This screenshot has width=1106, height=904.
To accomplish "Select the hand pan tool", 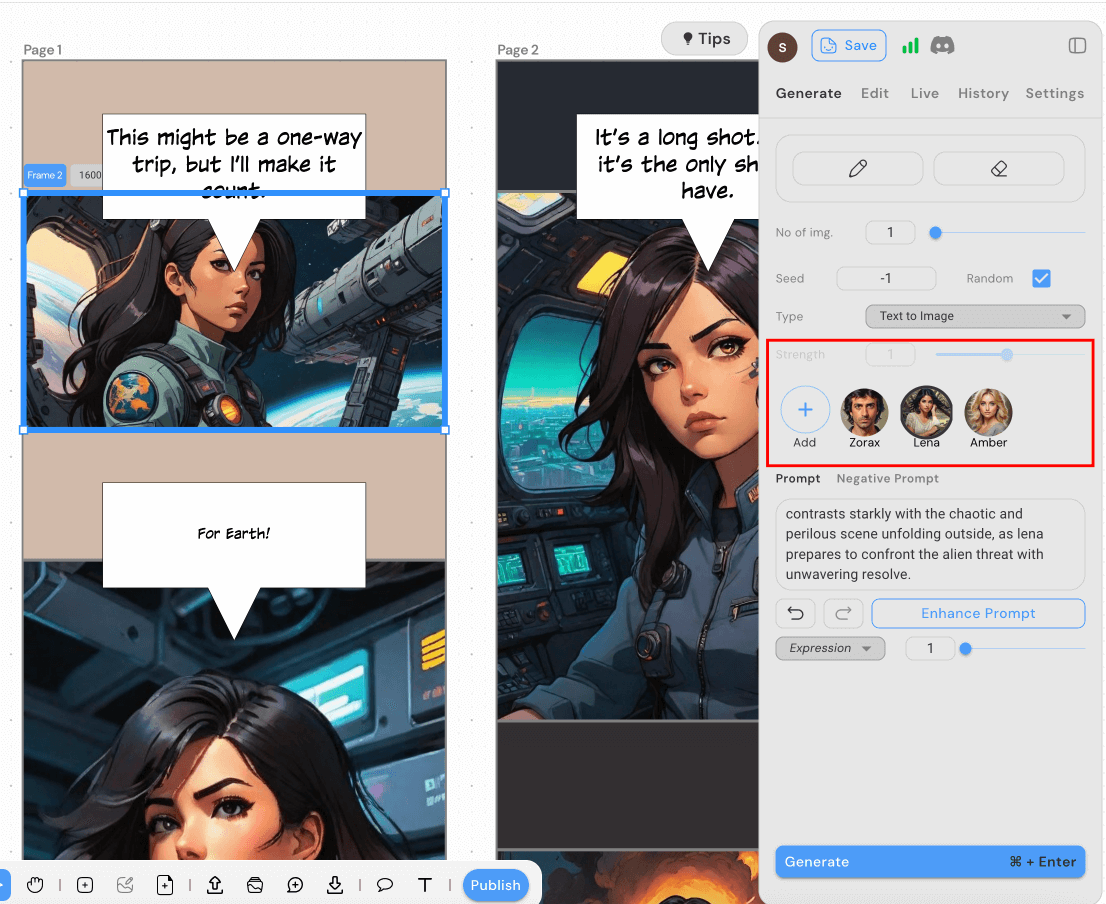I will [35, 885].
